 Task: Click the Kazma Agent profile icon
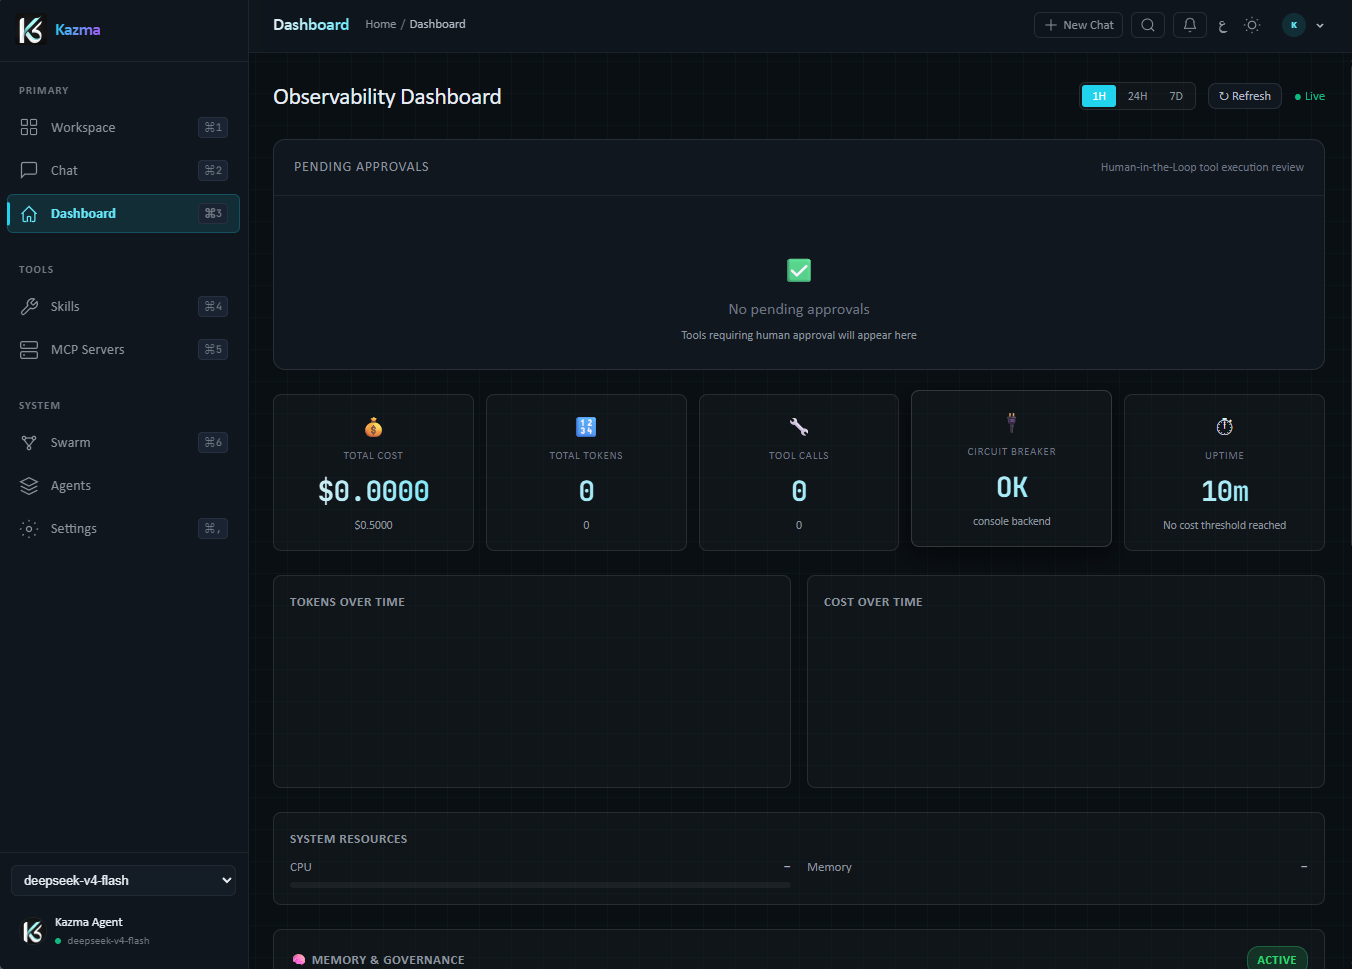[x=32, y=931]
